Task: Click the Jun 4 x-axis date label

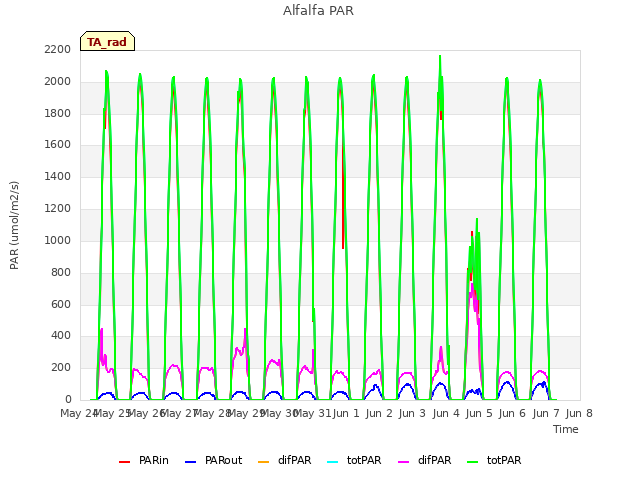Action: (446, 413)
